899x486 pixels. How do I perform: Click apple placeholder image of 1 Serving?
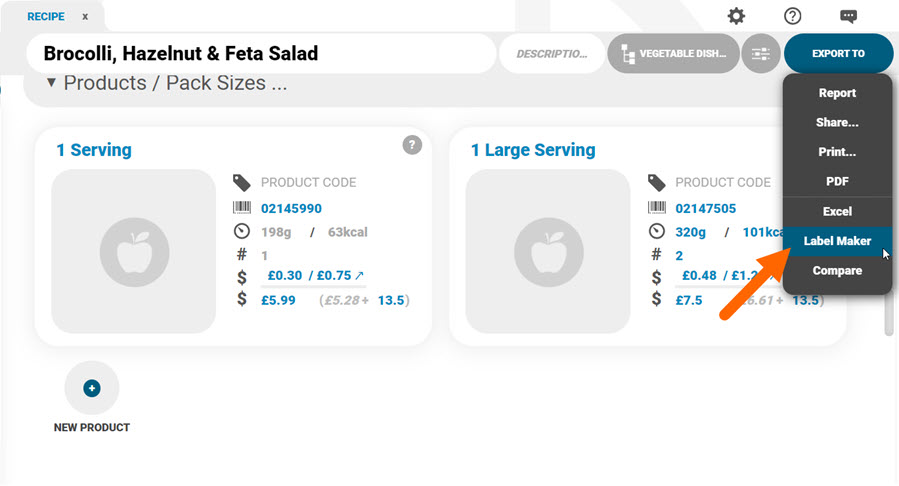point(134,251)
